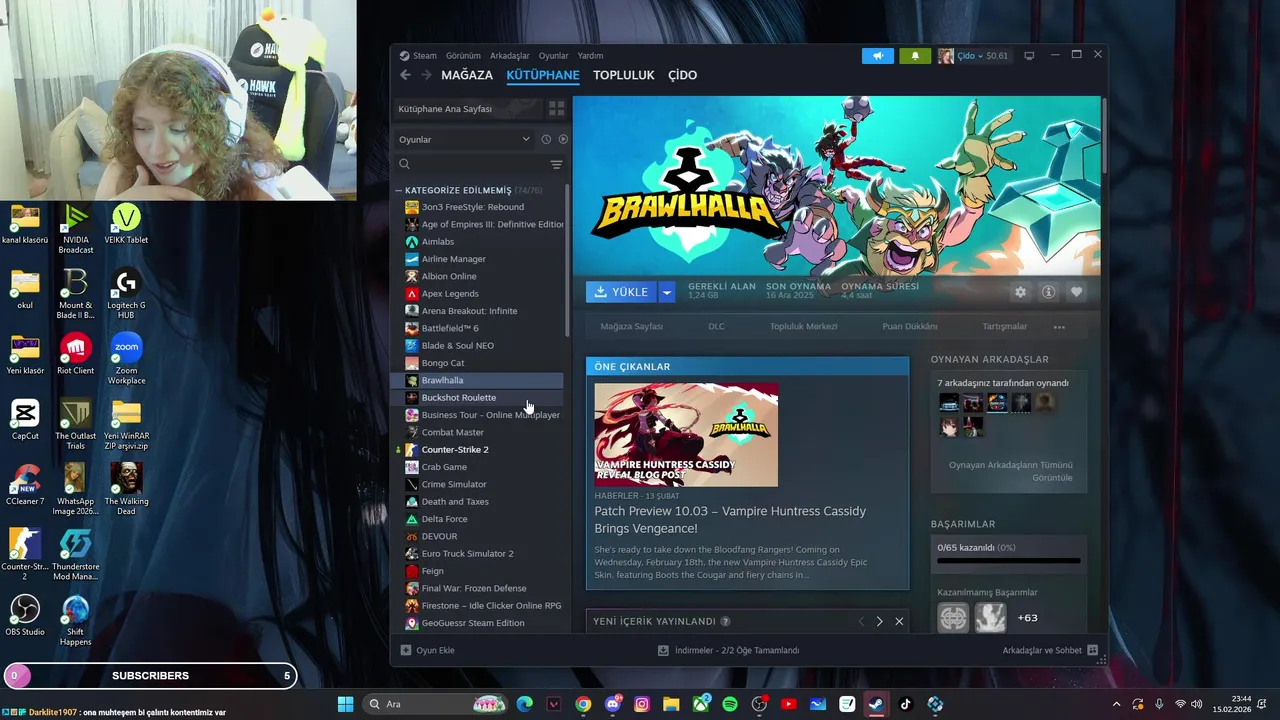View all playing friends link
The width and height of the screenshot is (1280, 720).
(1010, 471)
